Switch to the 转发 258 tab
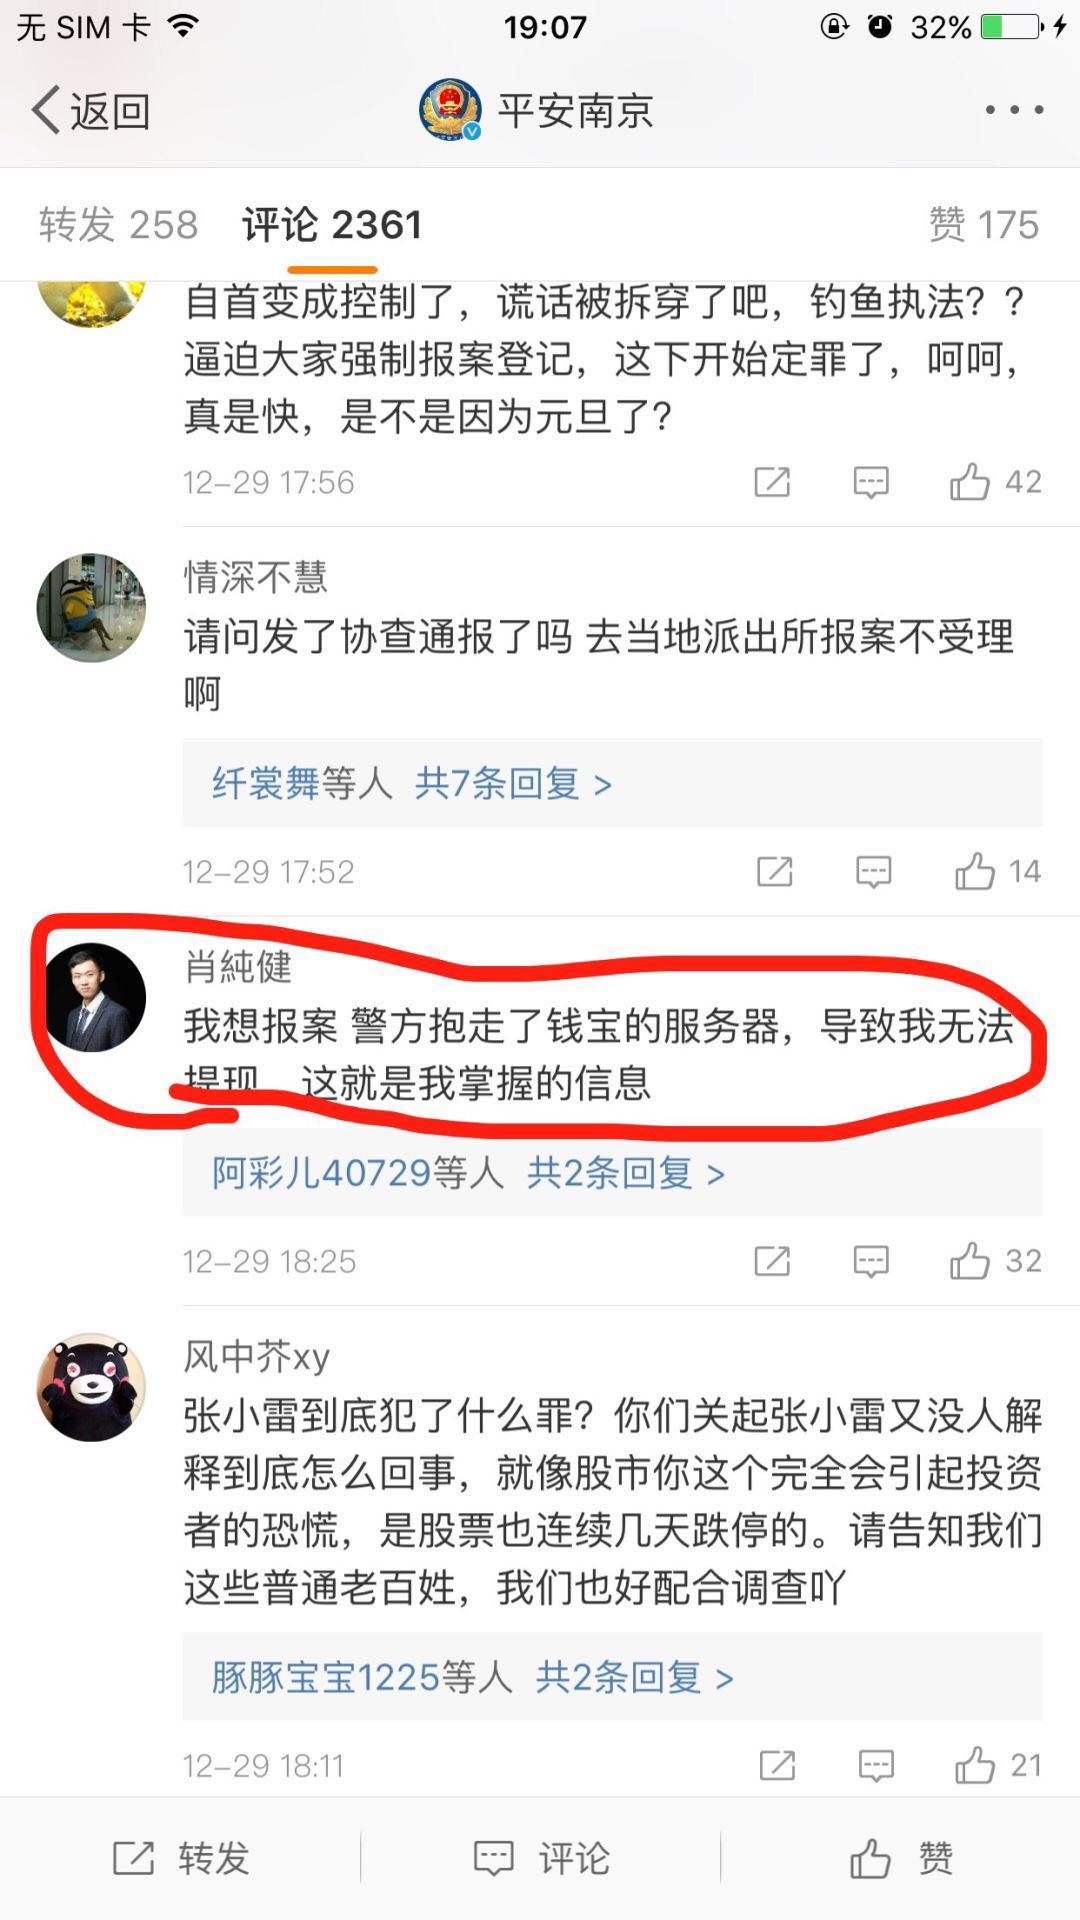 118,225
